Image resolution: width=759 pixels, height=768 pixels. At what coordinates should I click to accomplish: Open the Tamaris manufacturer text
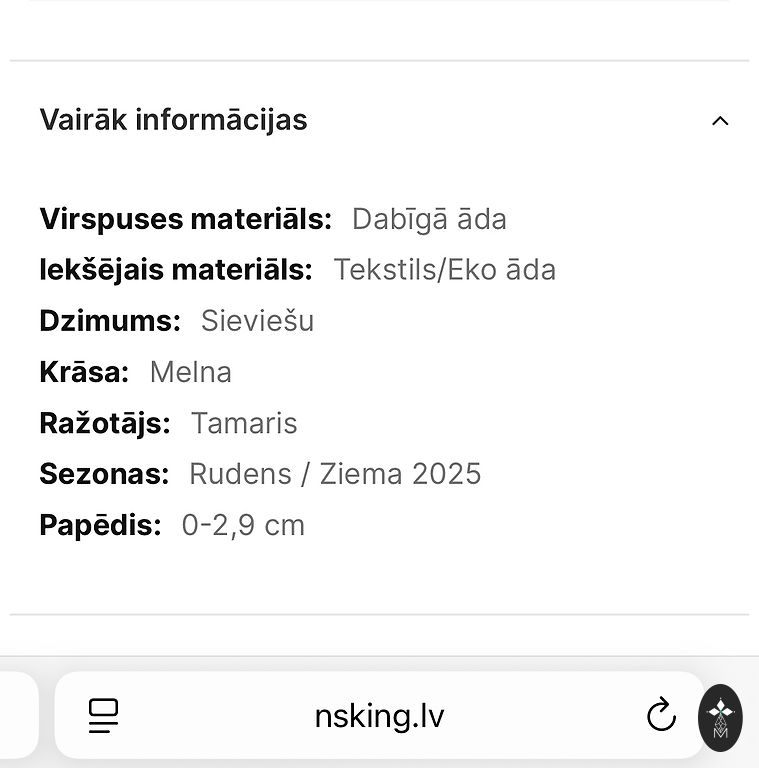pos(244,423)
